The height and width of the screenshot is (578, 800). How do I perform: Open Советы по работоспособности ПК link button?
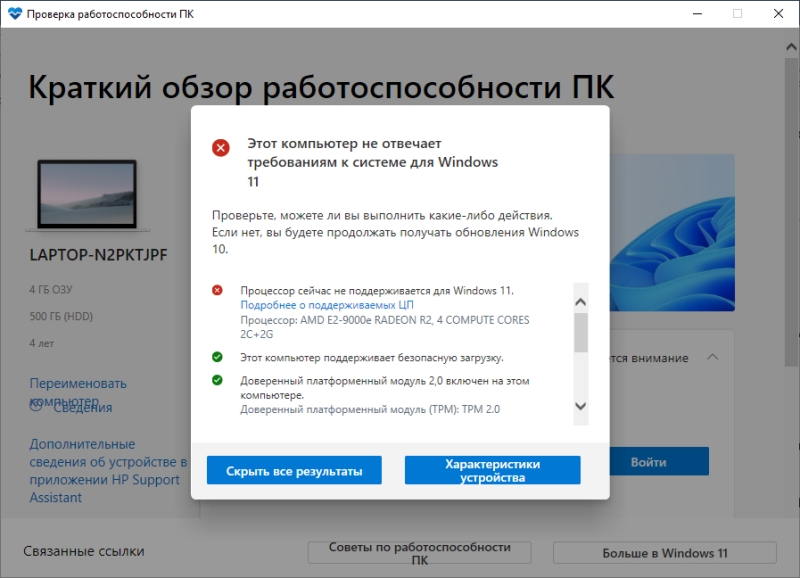tap(419, 553)
